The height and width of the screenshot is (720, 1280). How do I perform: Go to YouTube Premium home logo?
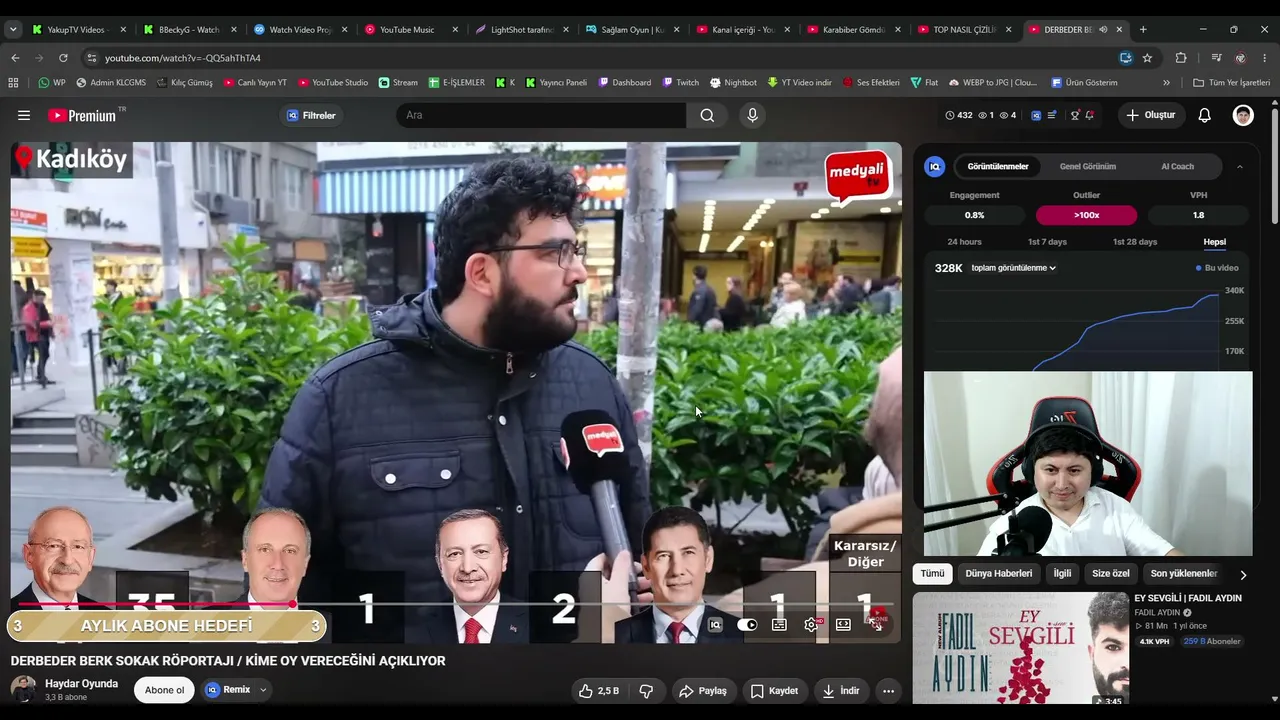(82, 115)
